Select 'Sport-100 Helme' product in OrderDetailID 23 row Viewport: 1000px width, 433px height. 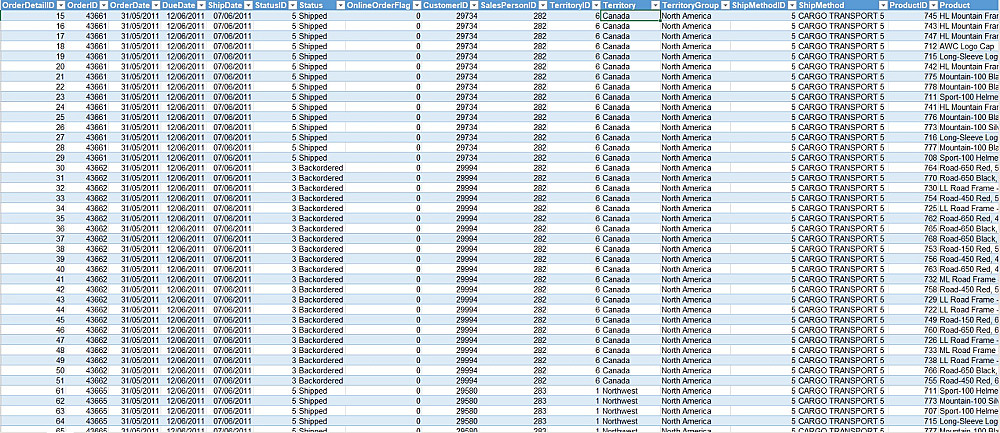click(x=969, y=97)
